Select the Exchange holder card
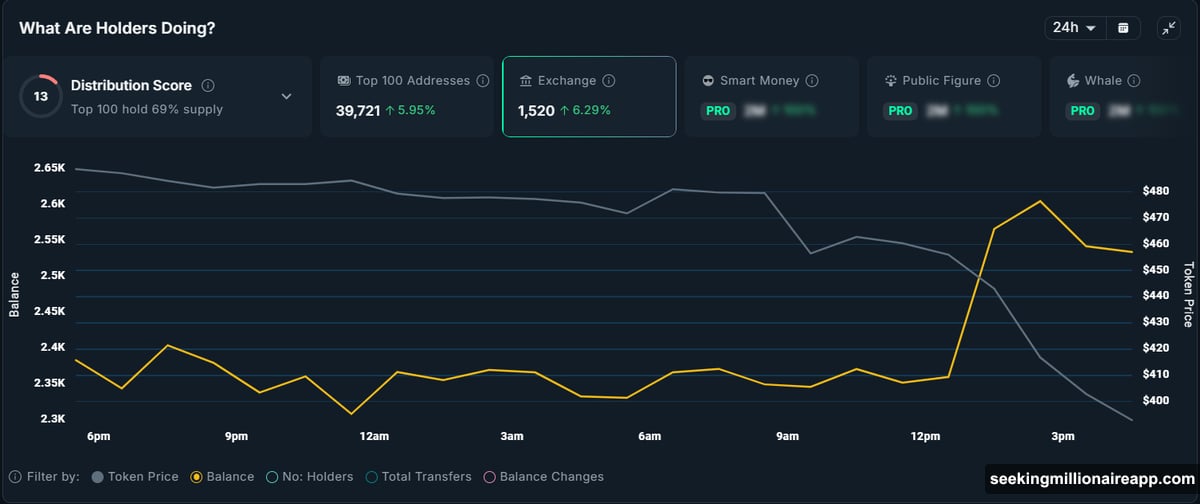1200x504 pixels. click(588, 96)
